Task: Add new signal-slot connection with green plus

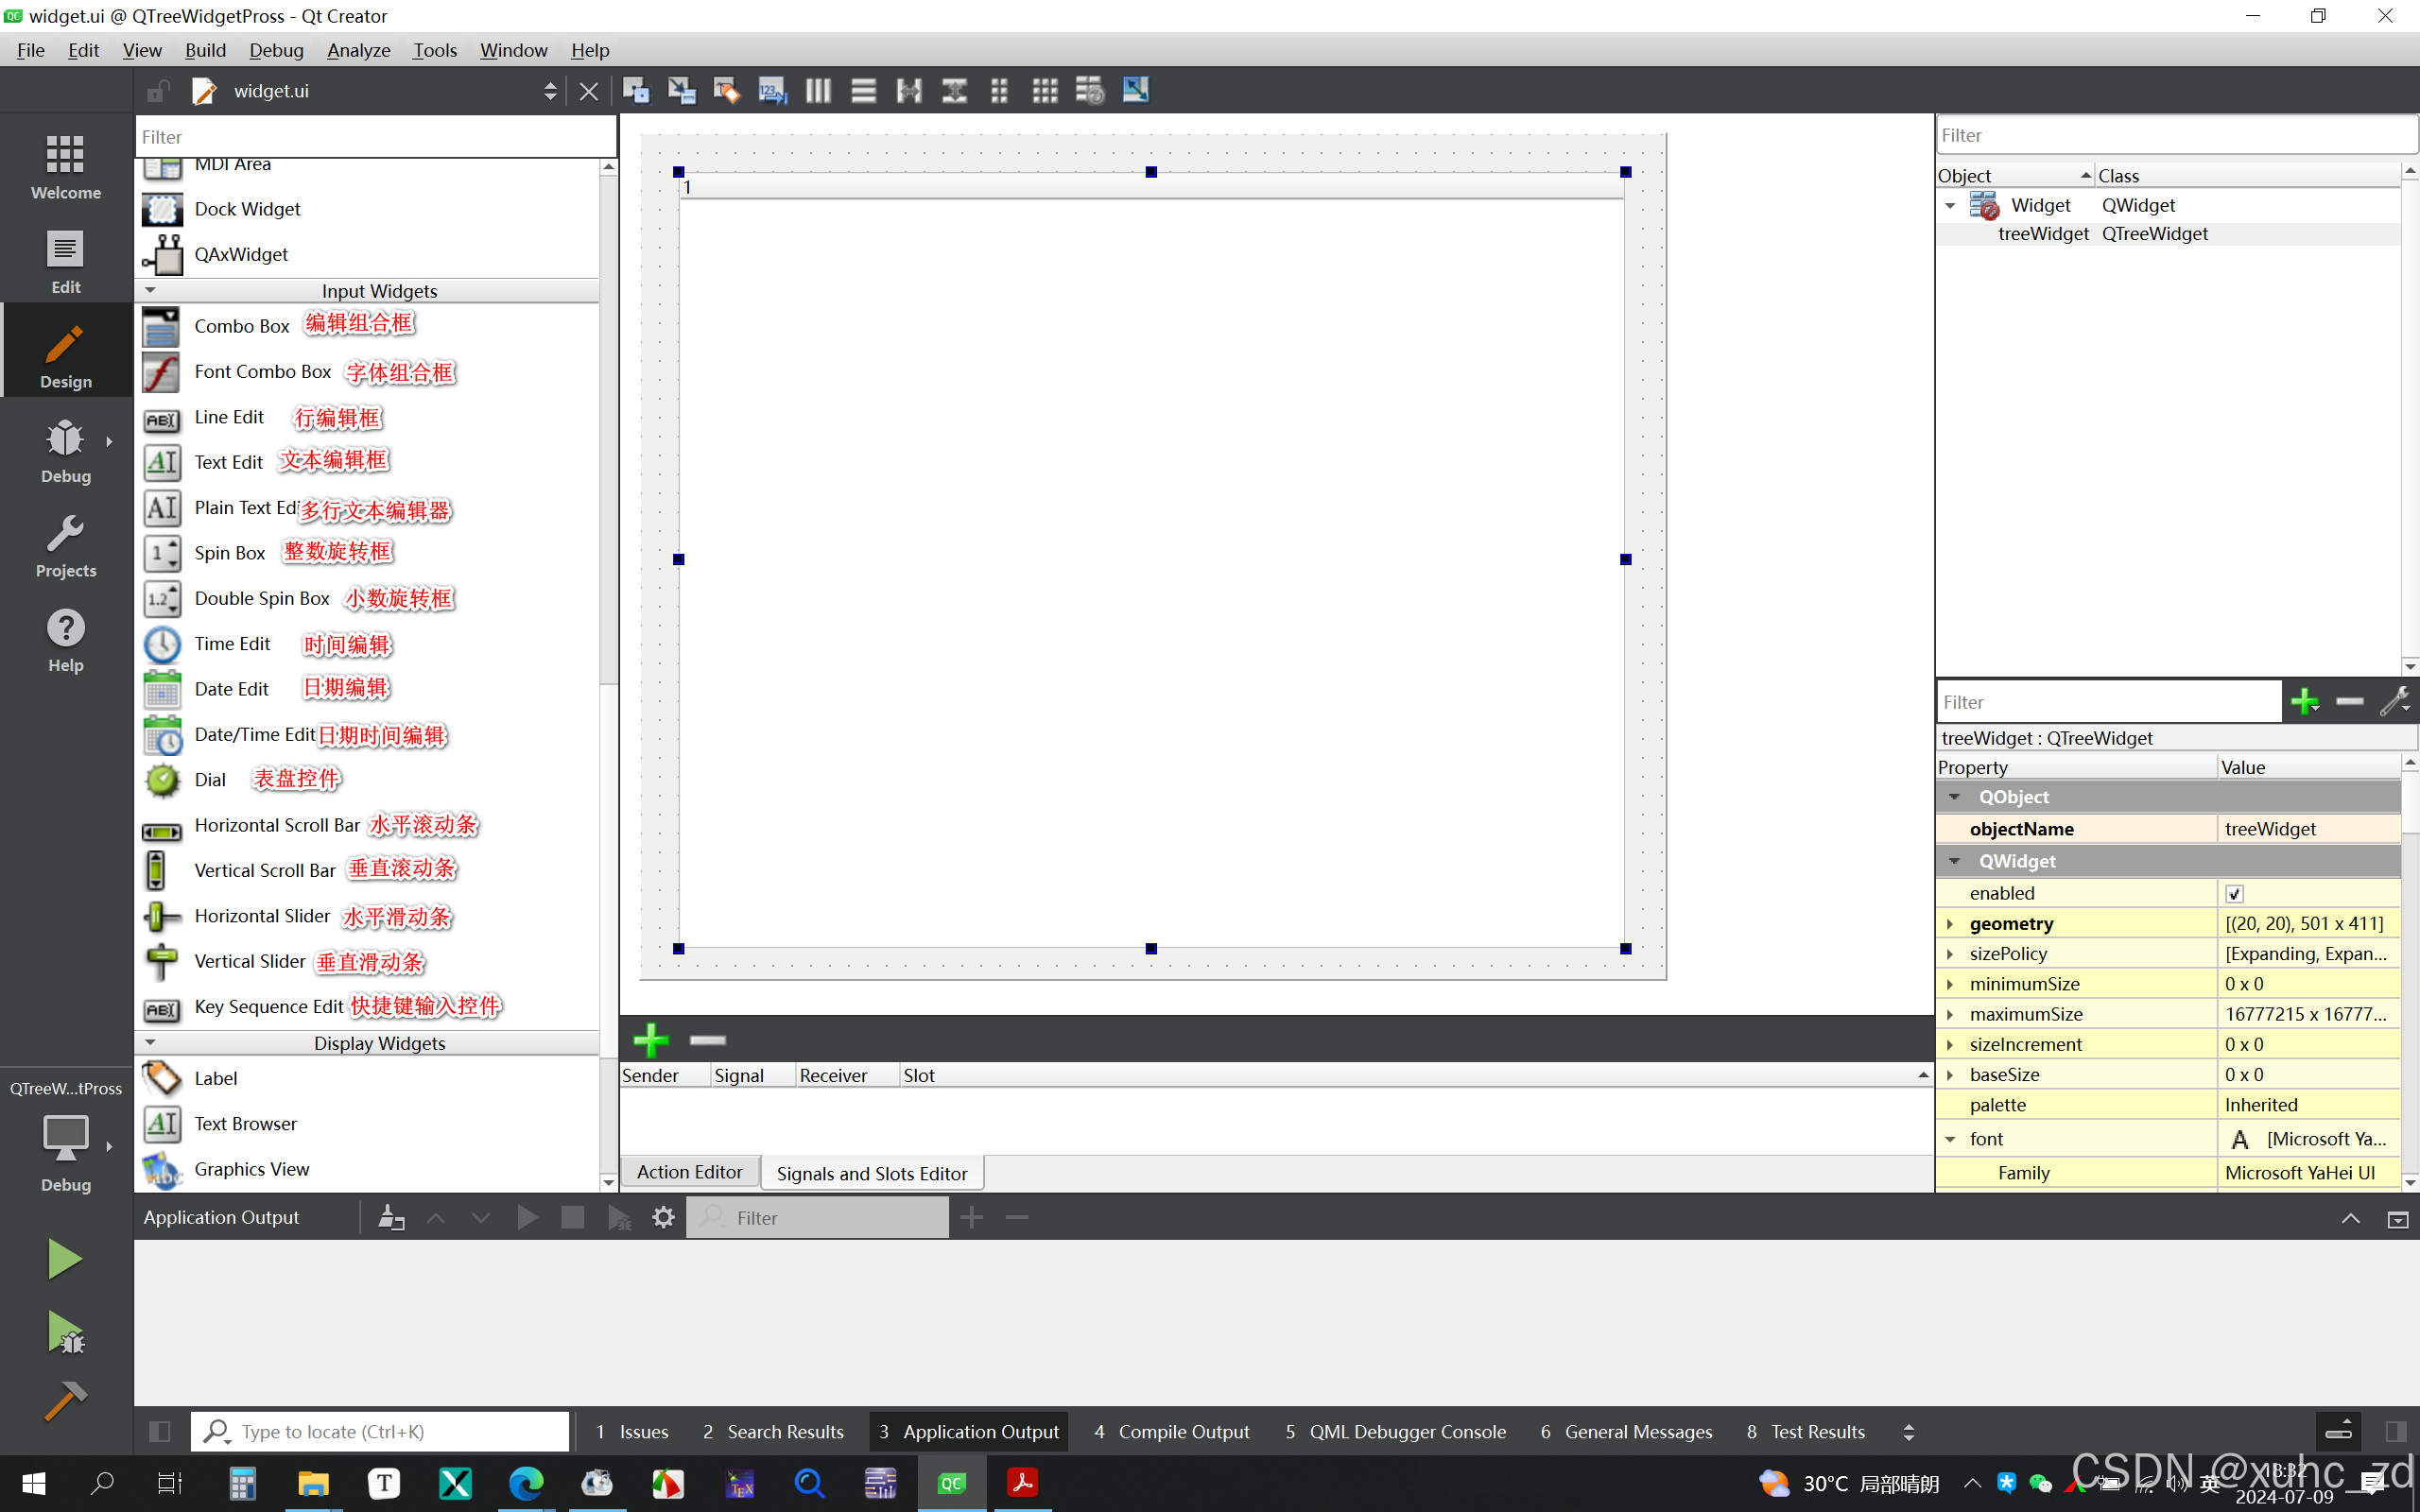Action: pos(651,1040)
